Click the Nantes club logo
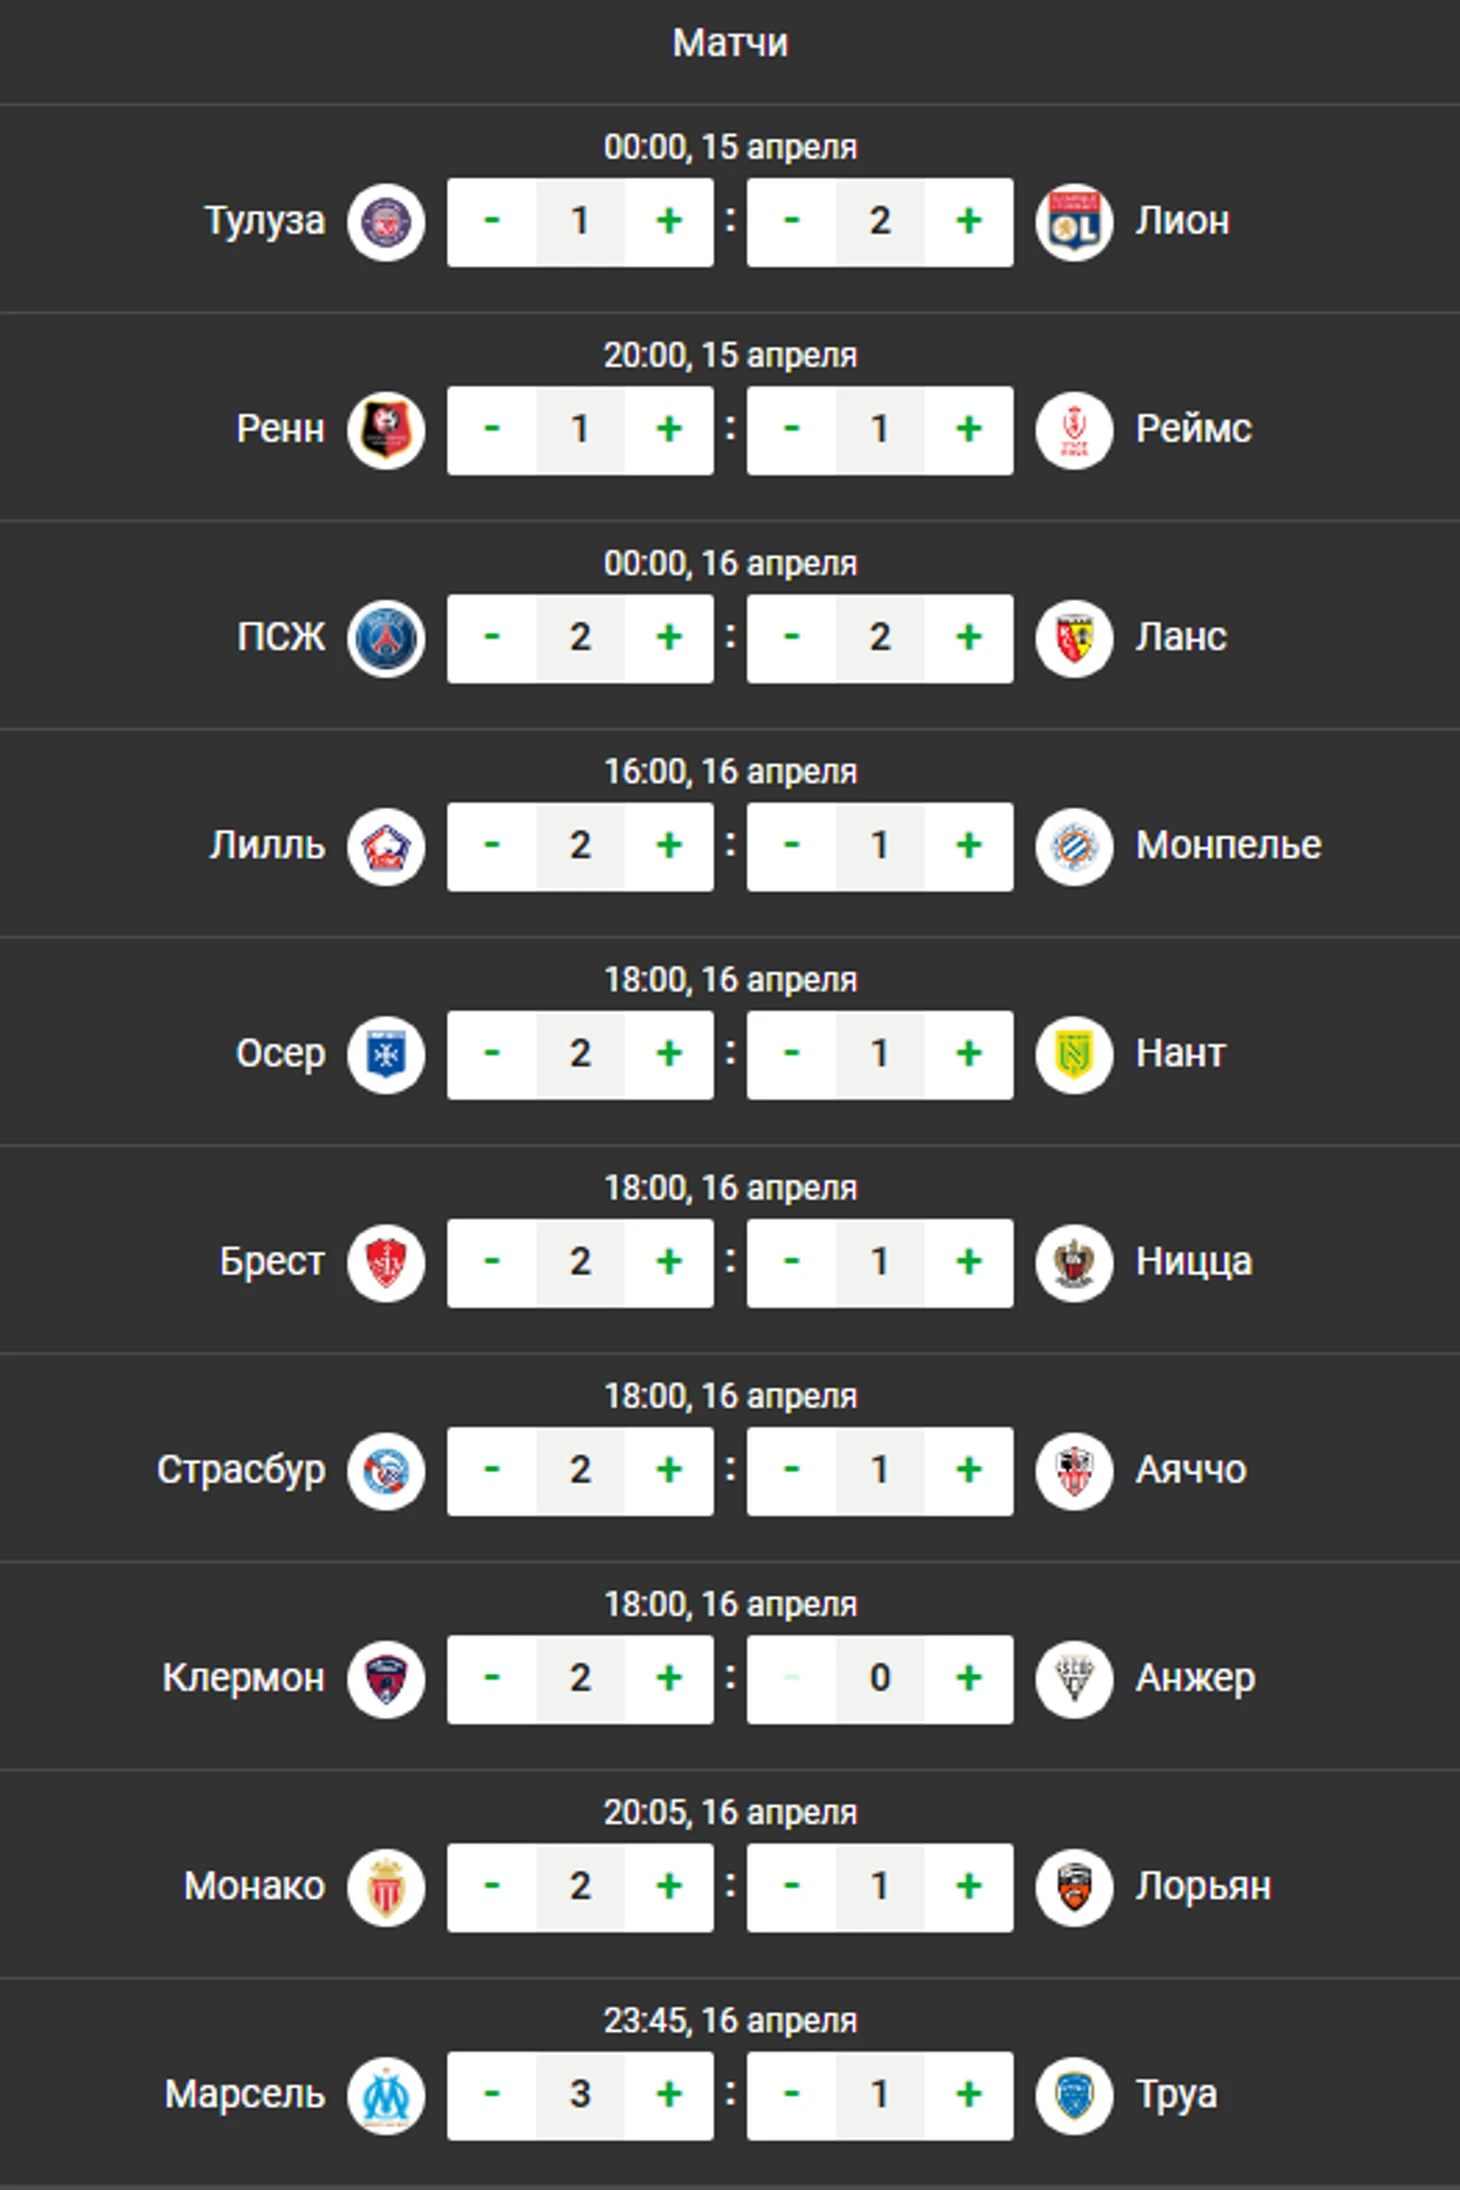 coord(1074,1054)
